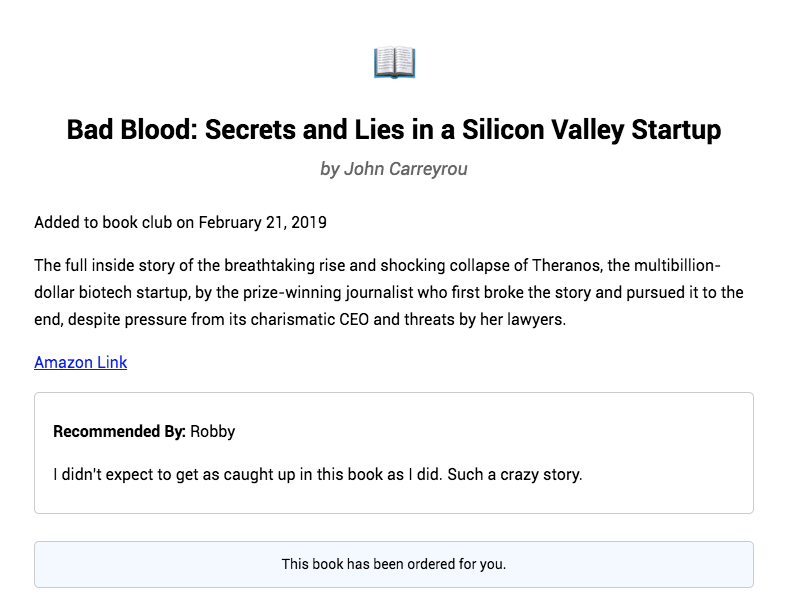Screen dimensions: 785x607
Task: Click the word 'Theranos' in the description
Action: click(x=566, y=265)
